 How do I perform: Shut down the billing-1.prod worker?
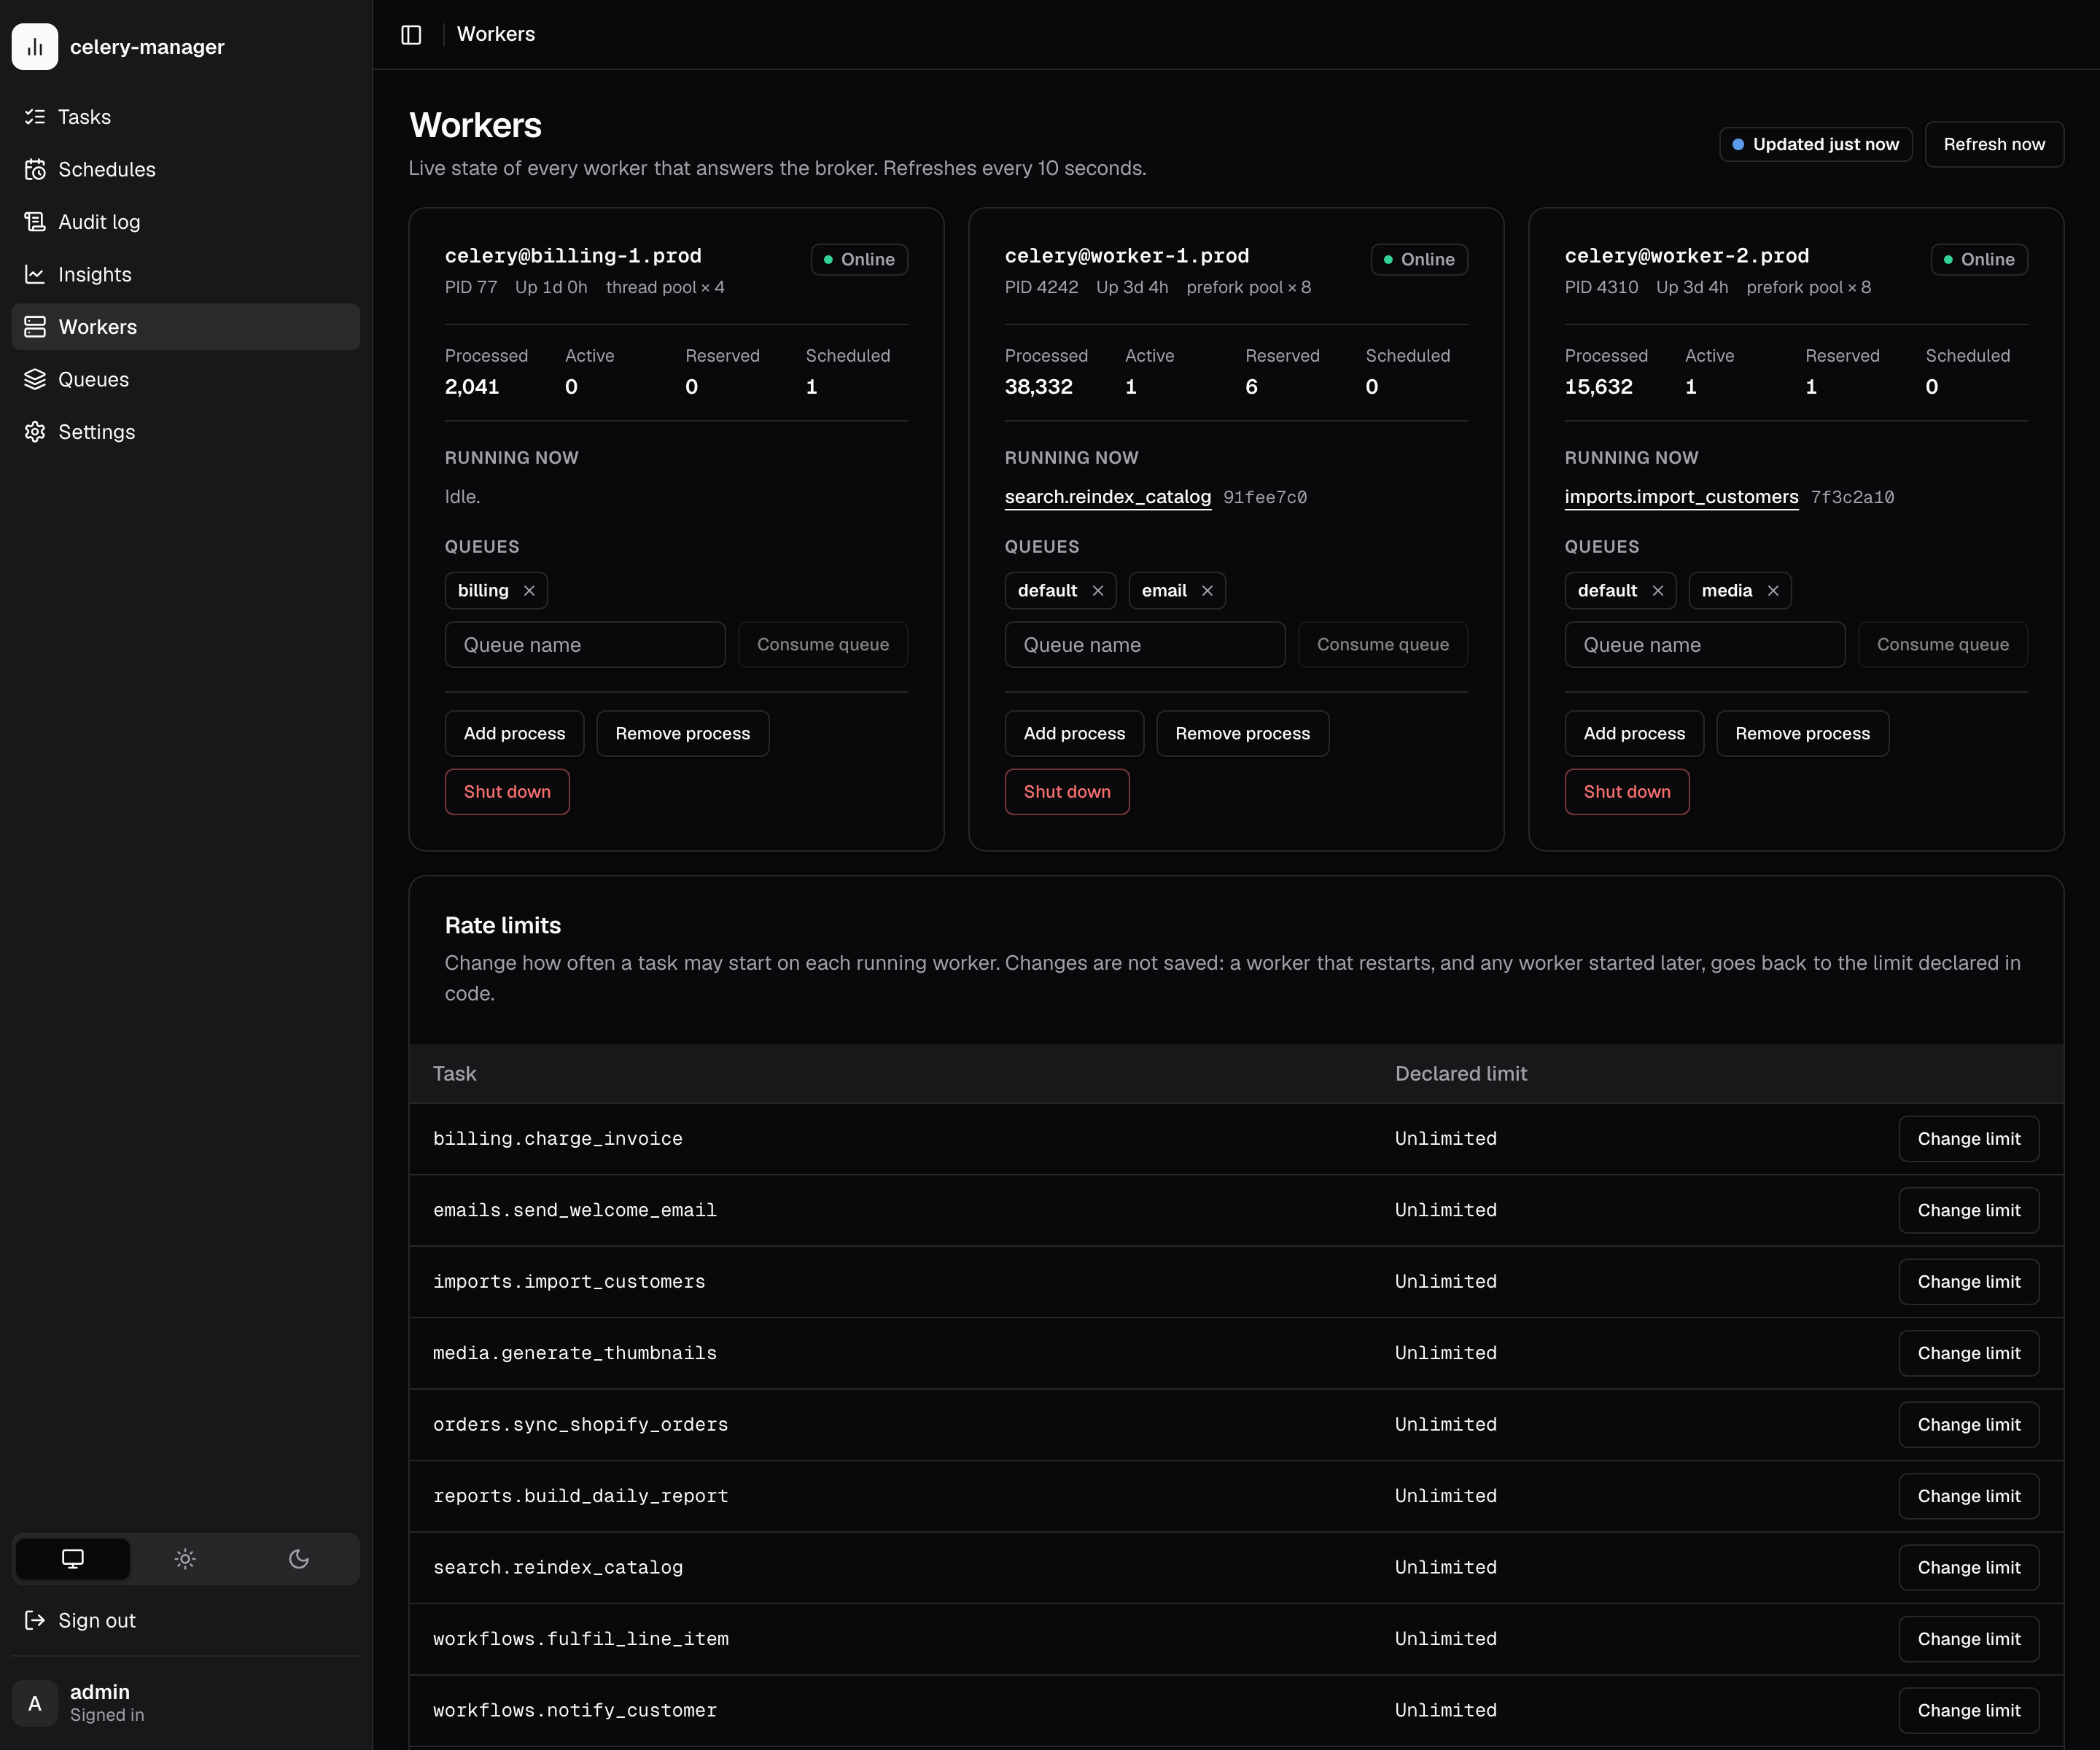coord(507,792)
